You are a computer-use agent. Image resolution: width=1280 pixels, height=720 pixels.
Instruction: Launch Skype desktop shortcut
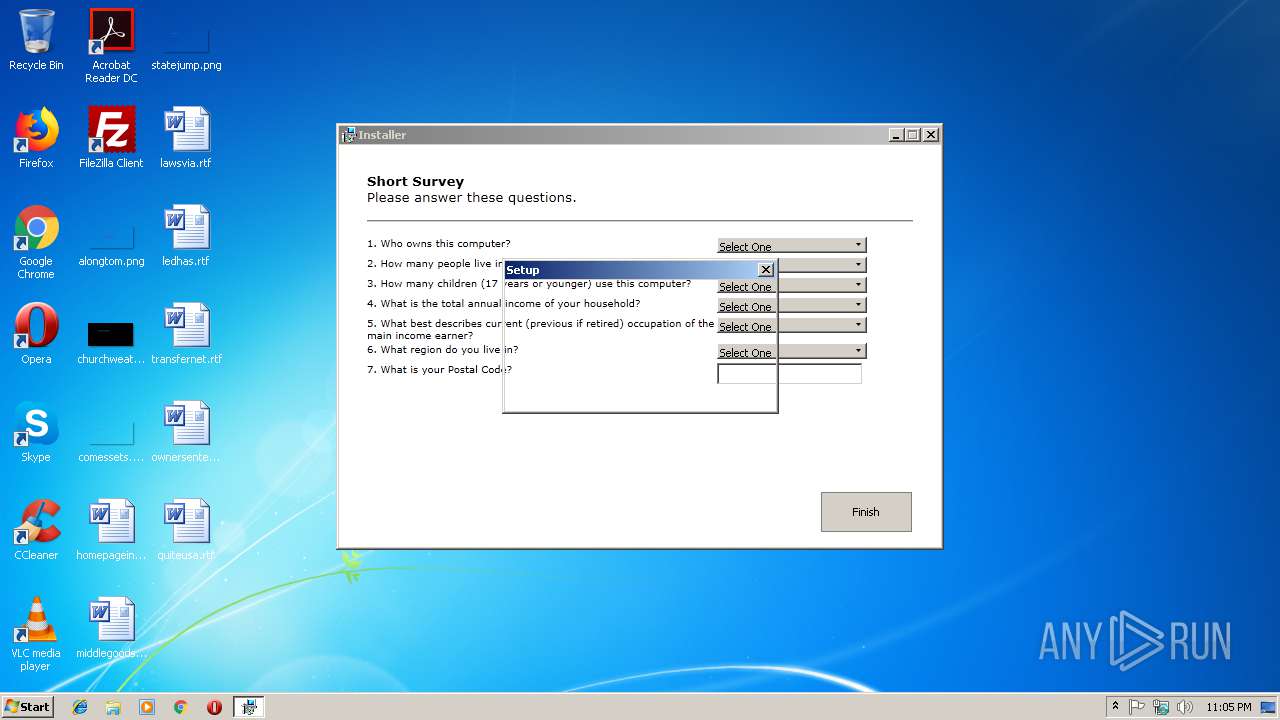(36, 433)
